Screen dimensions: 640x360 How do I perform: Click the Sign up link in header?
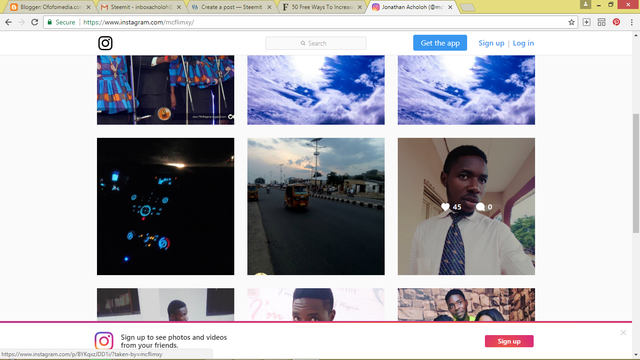(x=491, y=43)
